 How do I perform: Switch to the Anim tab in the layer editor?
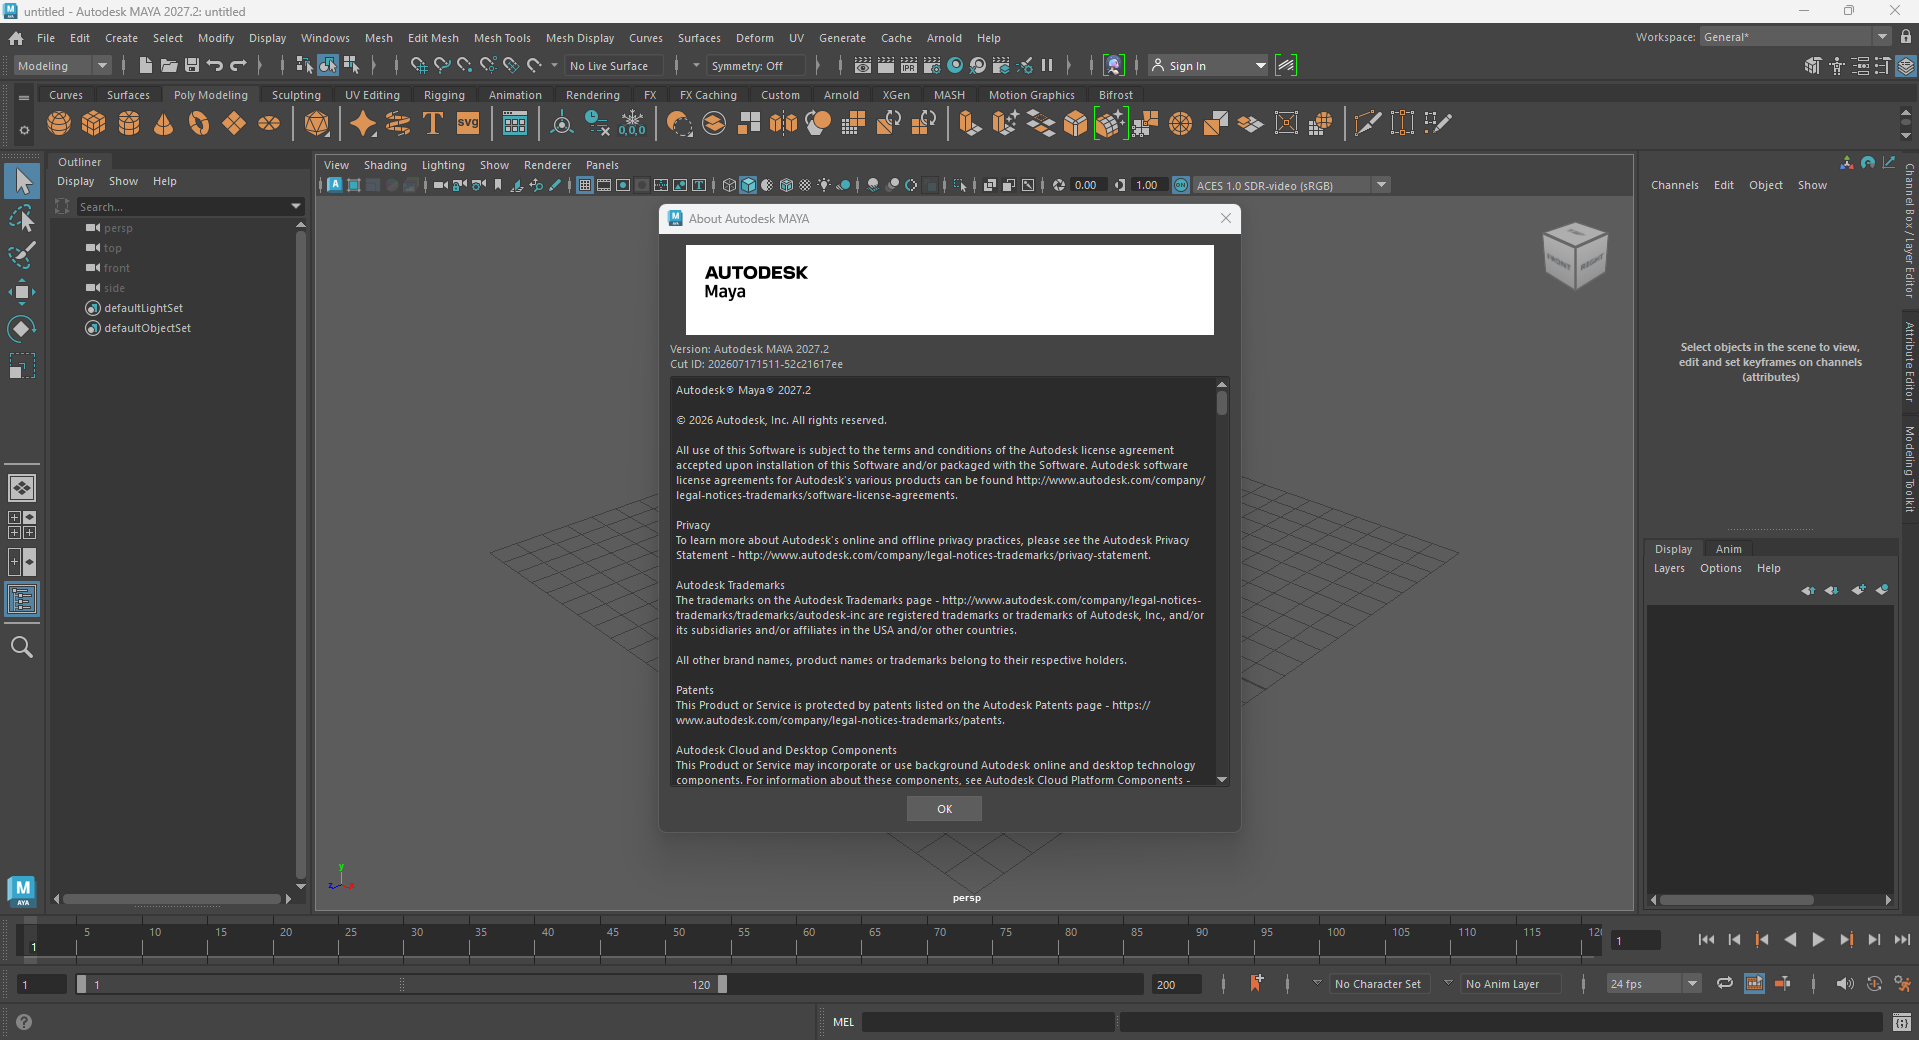click(x=1729, y=549)
